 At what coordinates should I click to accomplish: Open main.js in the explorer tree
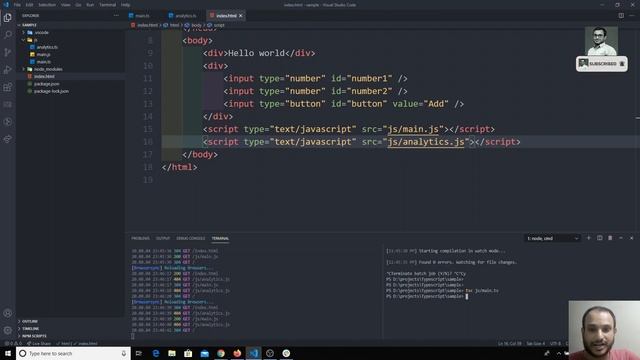41,55
